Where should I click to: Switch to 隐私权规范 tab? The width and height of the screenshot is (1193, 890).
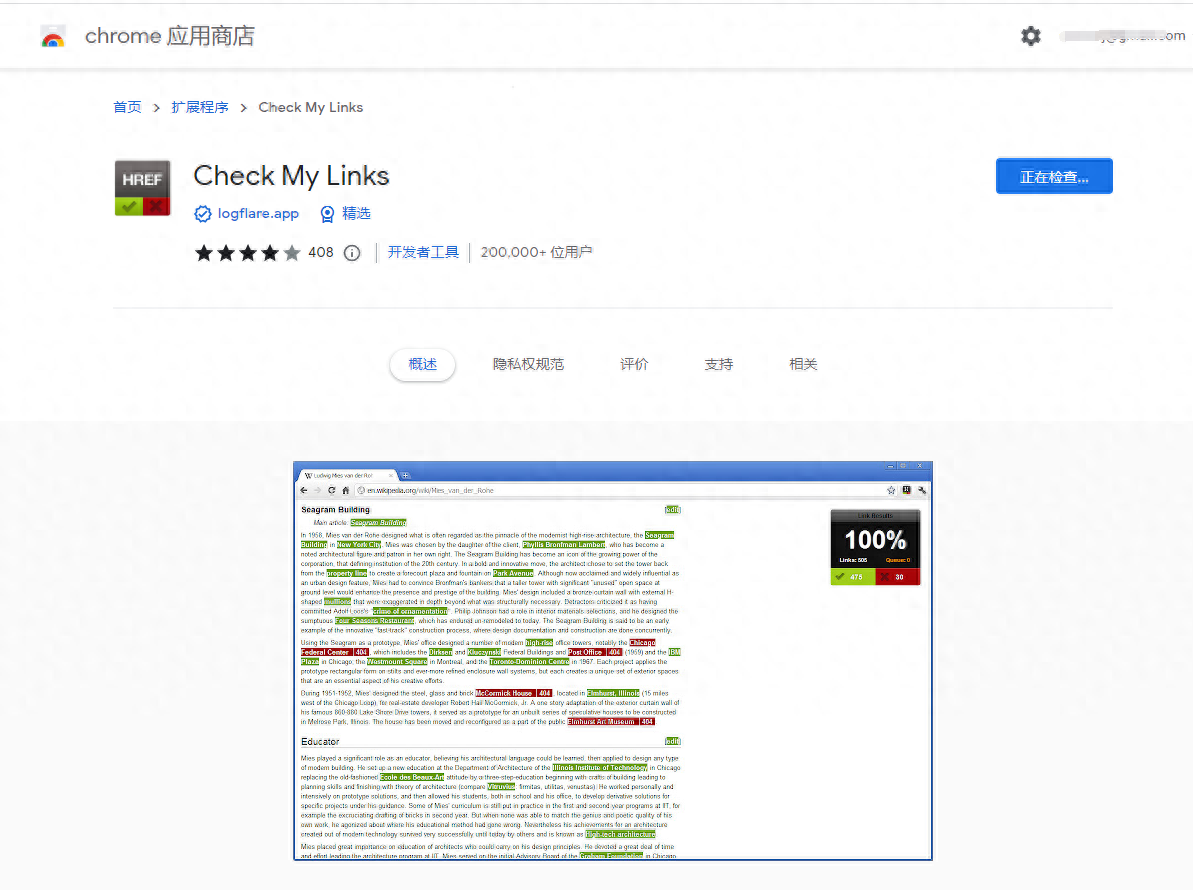(528, 364)
